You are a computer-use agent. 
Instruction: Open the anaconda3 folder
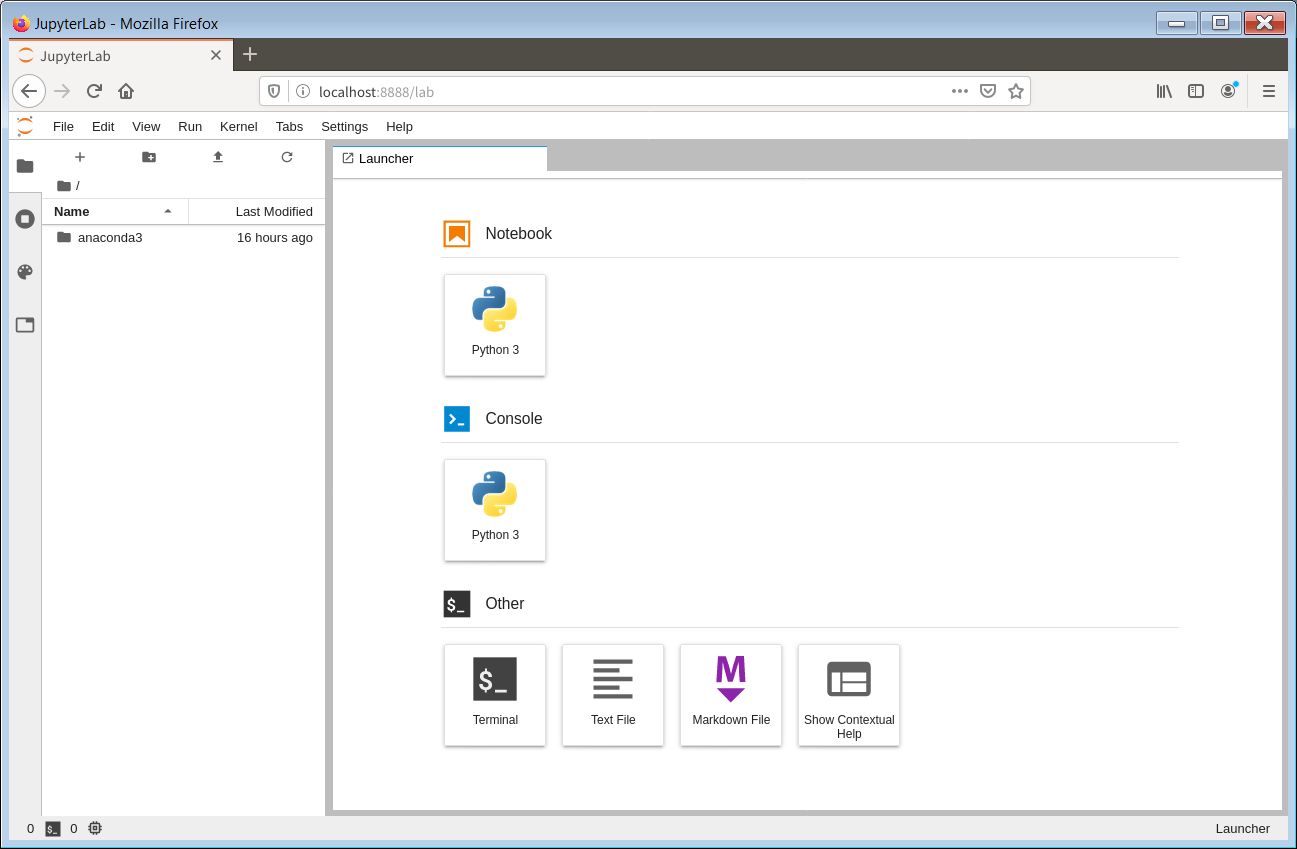click(x=110, y=238)
